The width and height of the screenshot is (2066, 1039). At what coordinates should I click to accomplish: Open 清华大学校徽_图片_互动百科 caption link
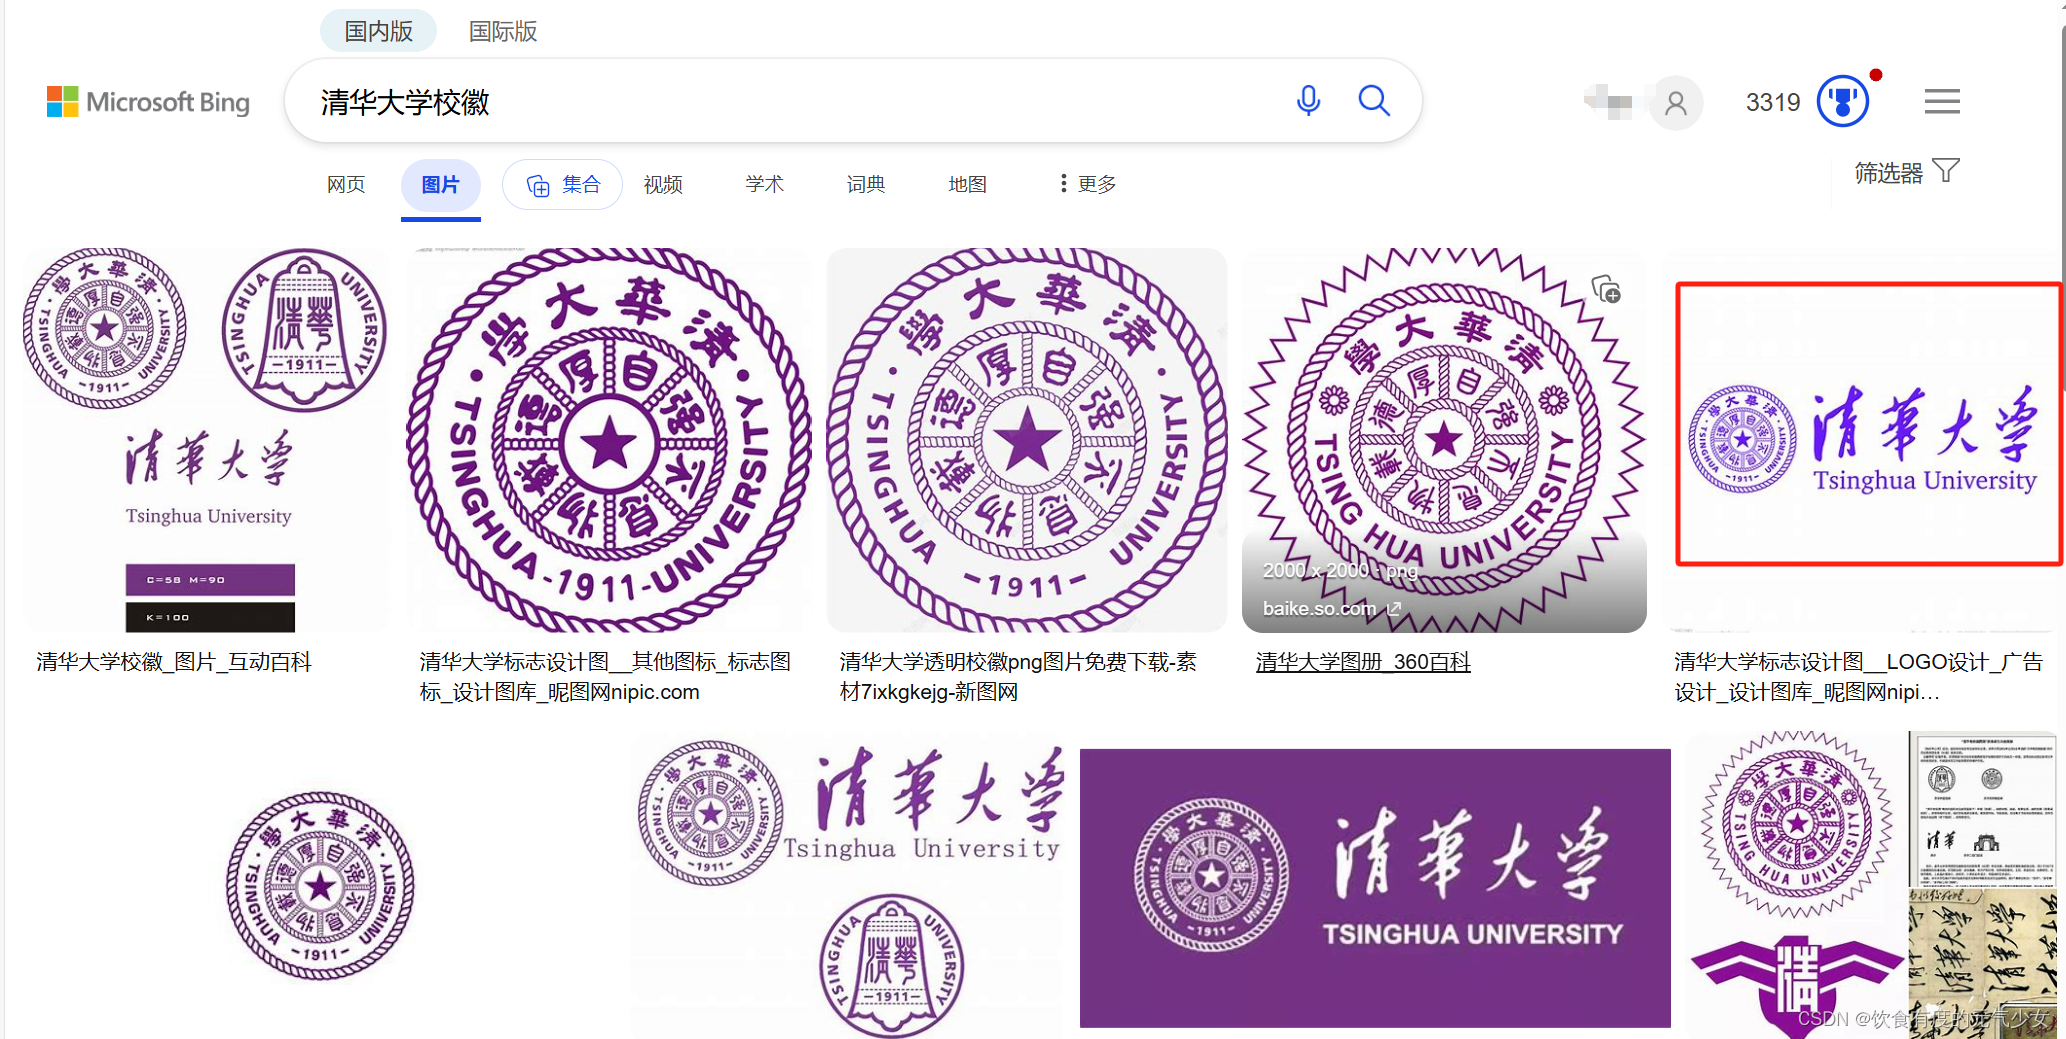(174, 662)
